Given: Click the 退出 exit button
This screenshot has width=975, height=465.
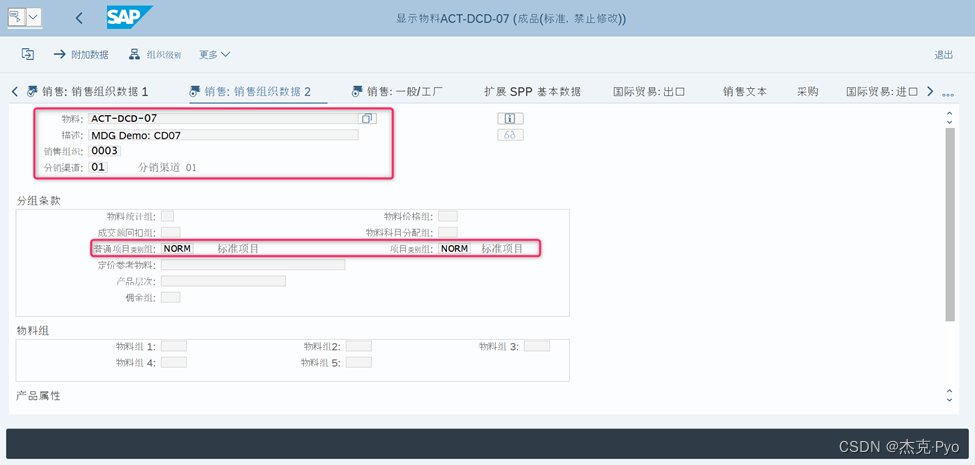Looking at the screenshot, I should point(943,55).
